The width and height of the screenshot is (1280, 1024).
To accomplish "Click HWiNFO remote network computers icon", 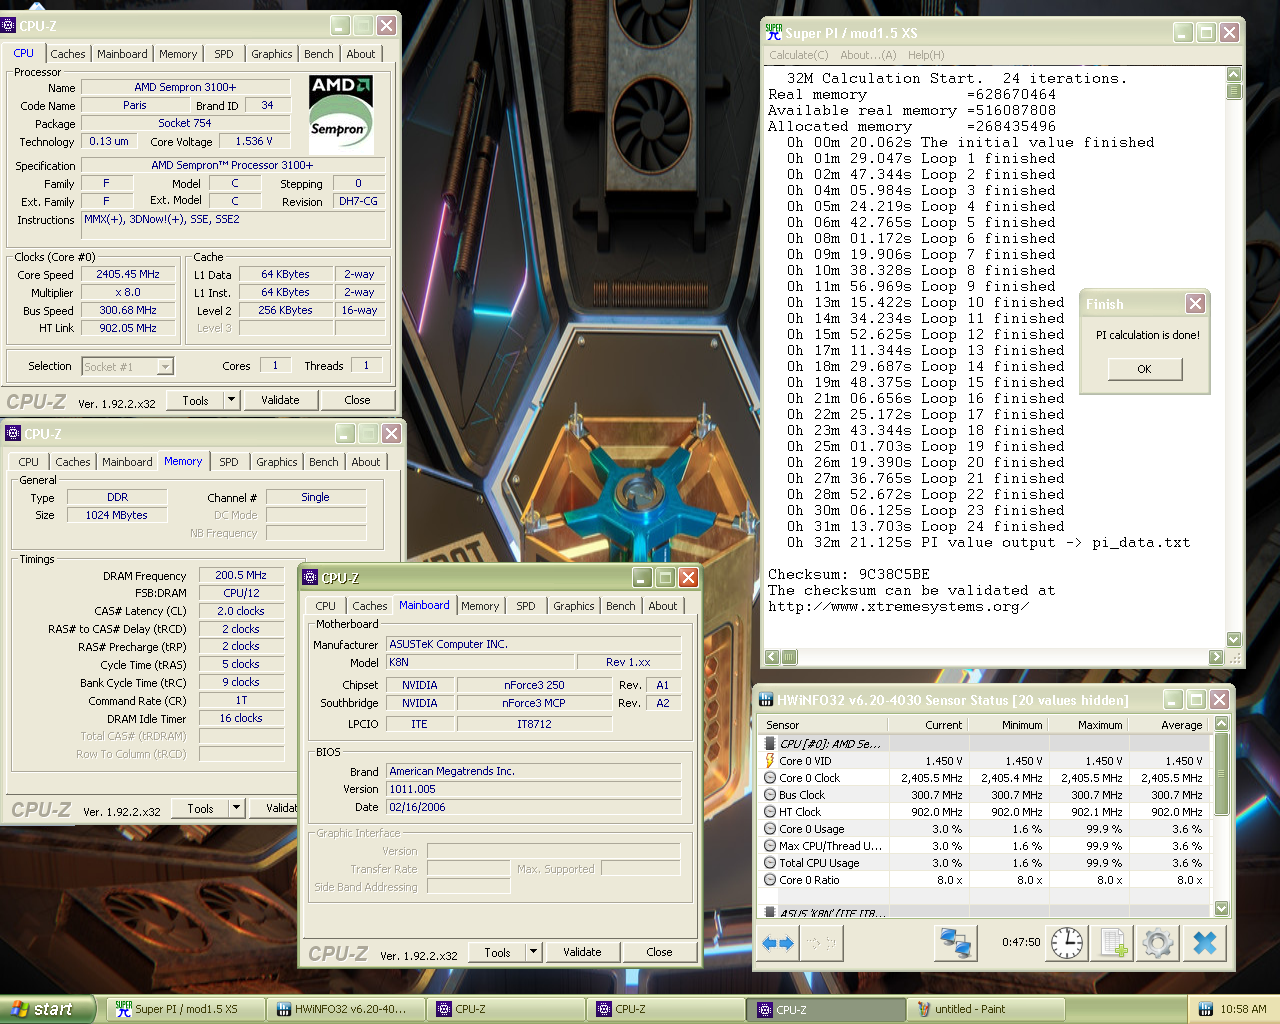I will (955, 942).
